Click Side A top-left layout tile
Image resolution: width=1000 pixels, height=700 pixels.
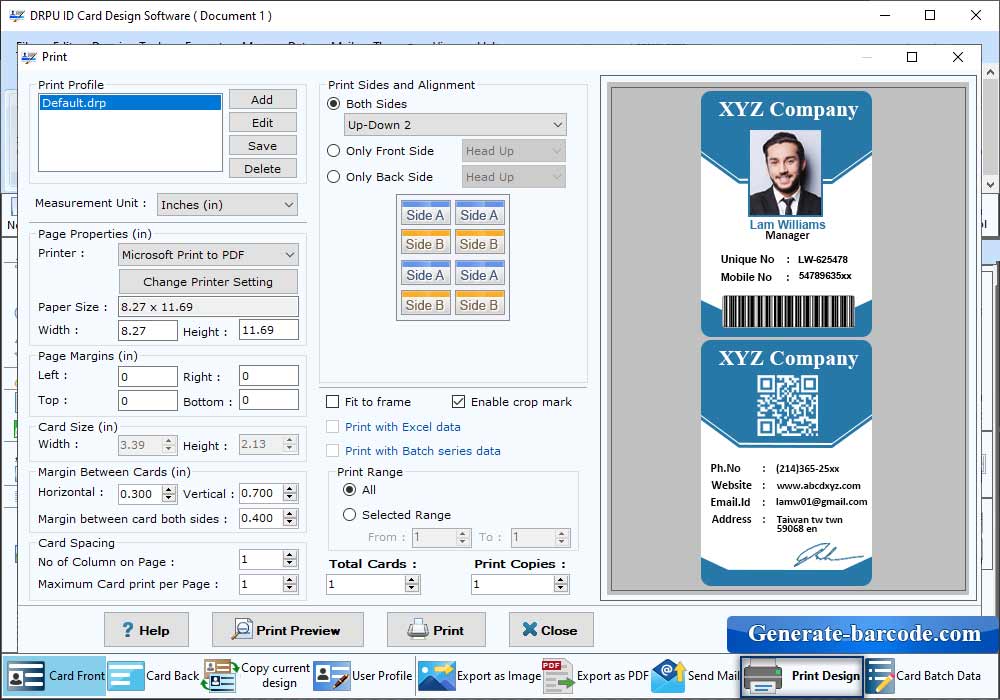pyautogui.click(x=425, y=213)
